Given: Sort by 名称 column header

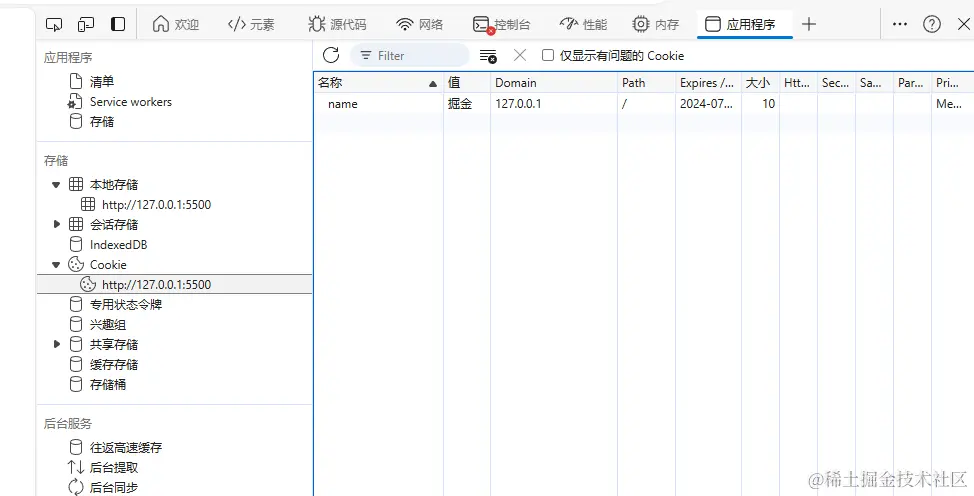Looking at the screenshot, I should (378, 83).
